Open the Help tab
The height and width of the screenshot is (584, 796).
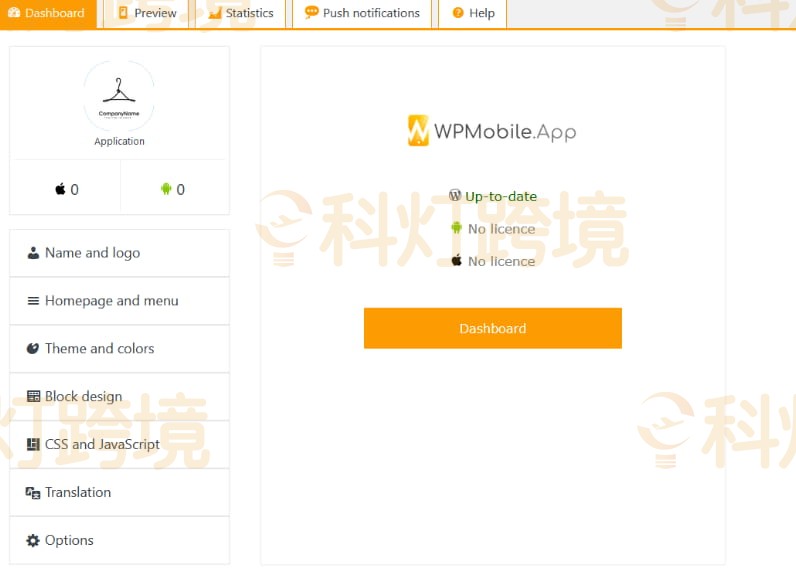[473, 13]
